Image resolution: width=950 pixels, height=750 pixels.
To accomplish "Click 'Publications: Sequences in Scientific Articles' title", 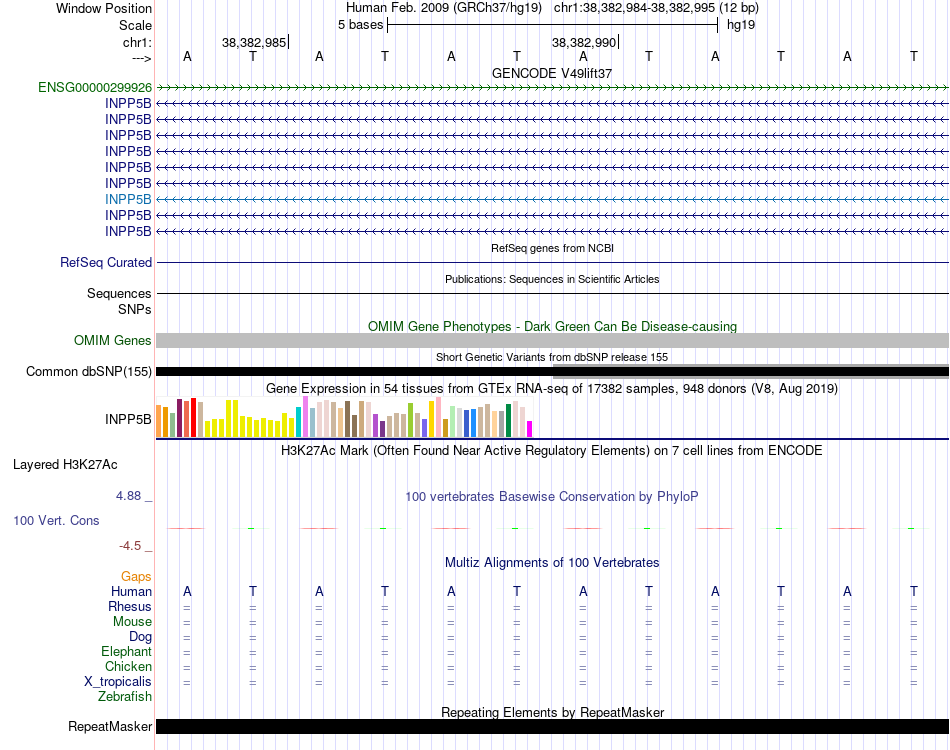I will 552,279.
